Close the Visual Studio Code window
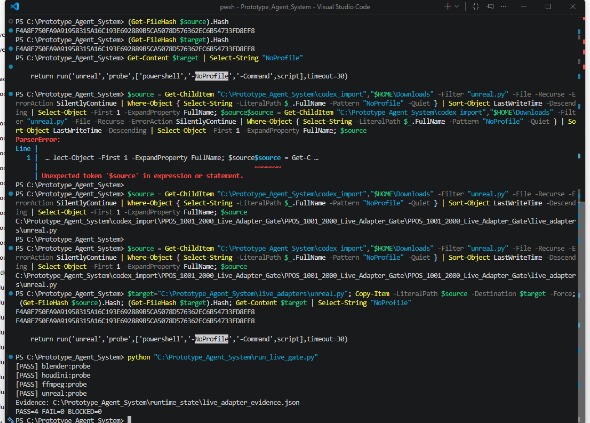This screenshot has height=423, width=590. pyautogui.click(x=573, y=6)
